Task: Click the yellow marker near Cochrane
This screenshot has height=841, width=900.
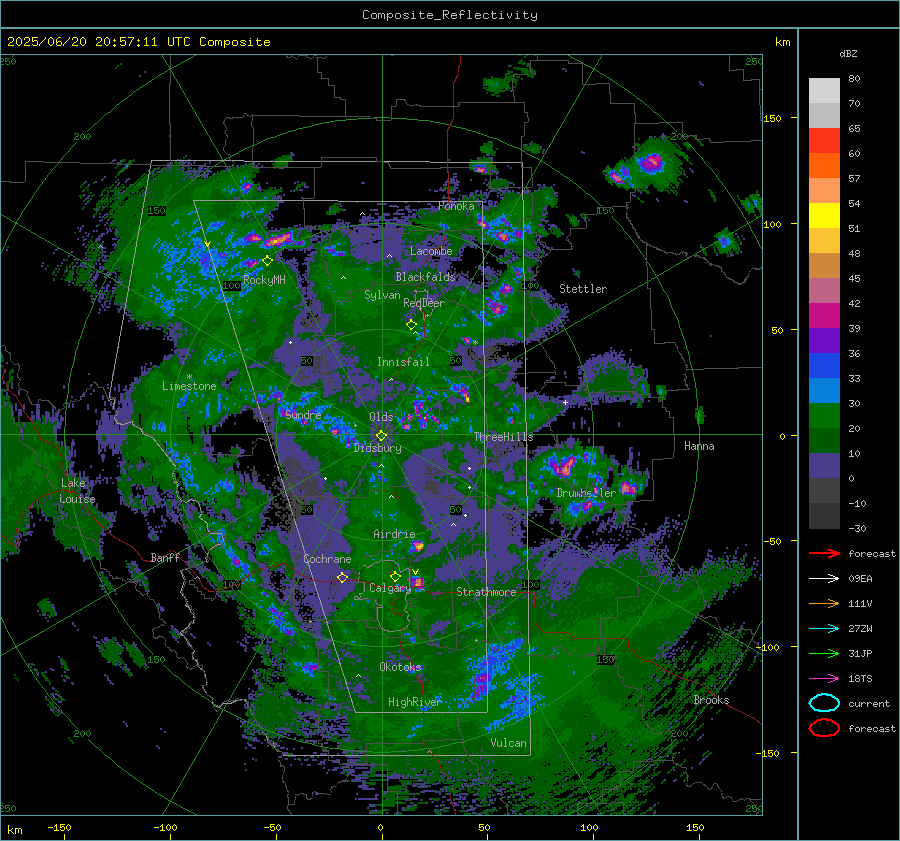Action: click(342, 578)
